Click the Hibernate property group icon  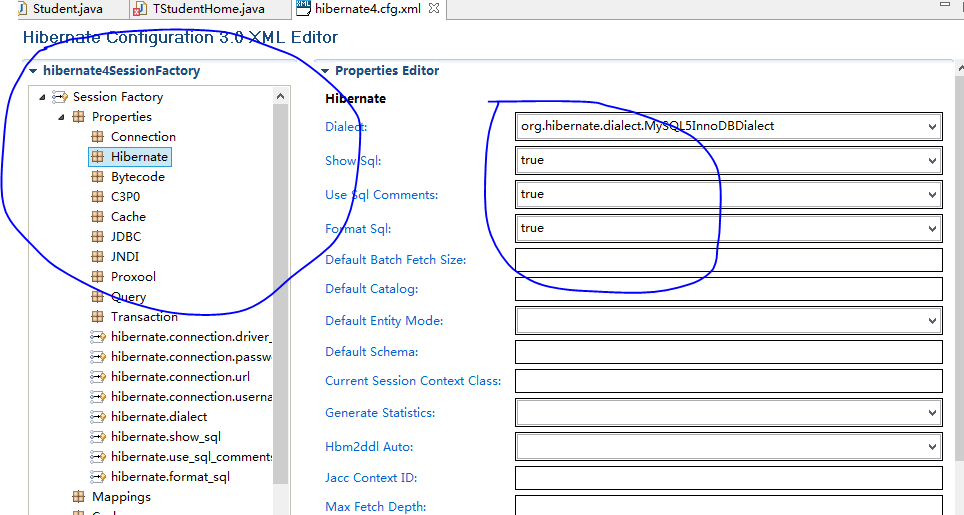97,157
